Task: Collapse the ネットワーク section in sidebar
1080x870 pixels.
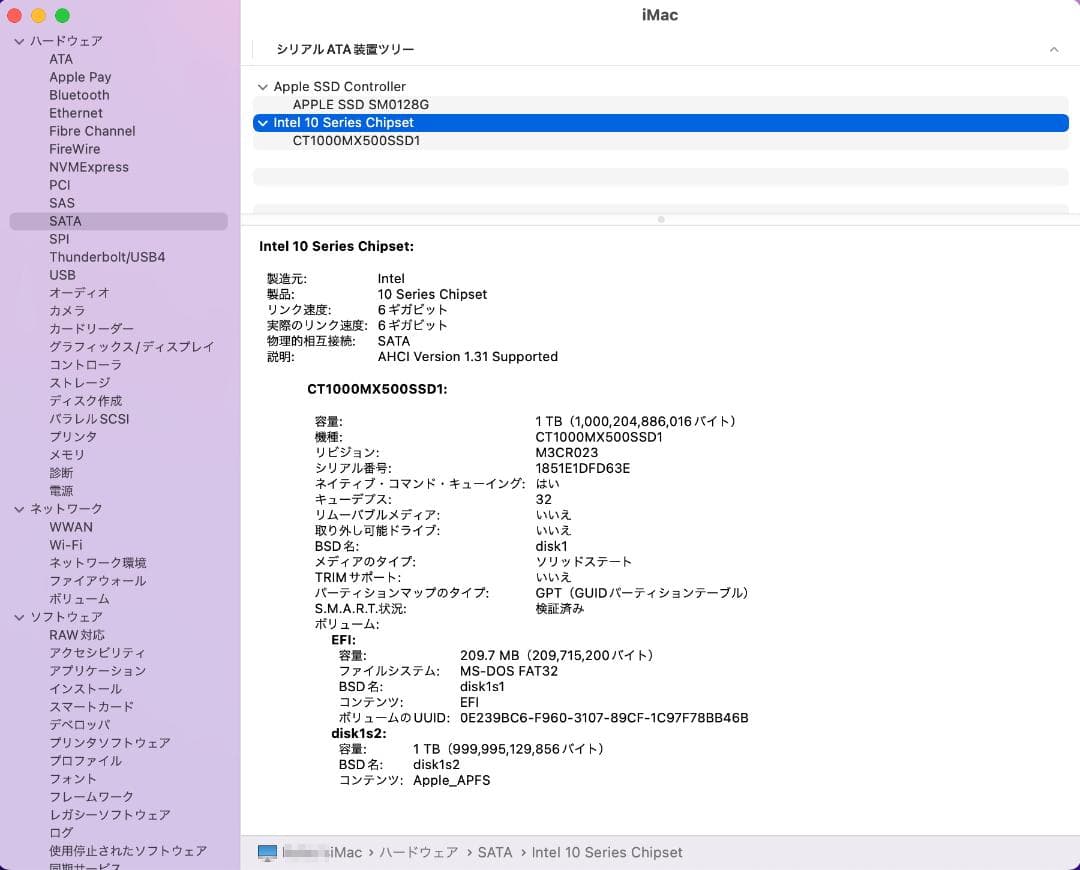Action: (19, 509)
